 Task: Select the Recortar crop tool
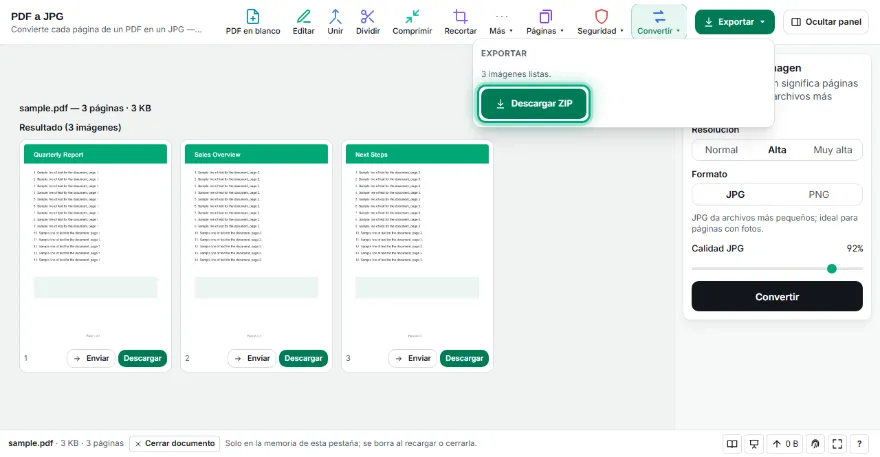tap(460, 22)
